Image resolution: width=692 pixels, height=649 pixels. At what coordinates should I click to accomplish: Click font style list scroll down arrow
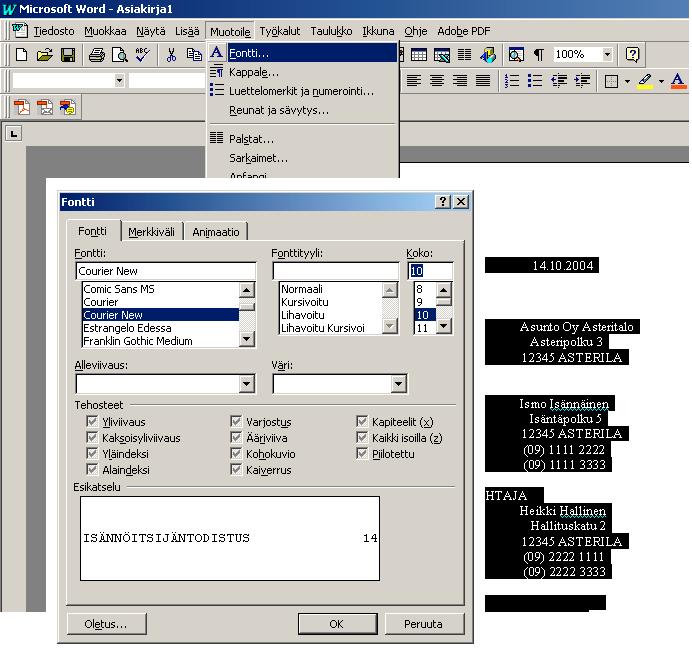pos(389,326)
